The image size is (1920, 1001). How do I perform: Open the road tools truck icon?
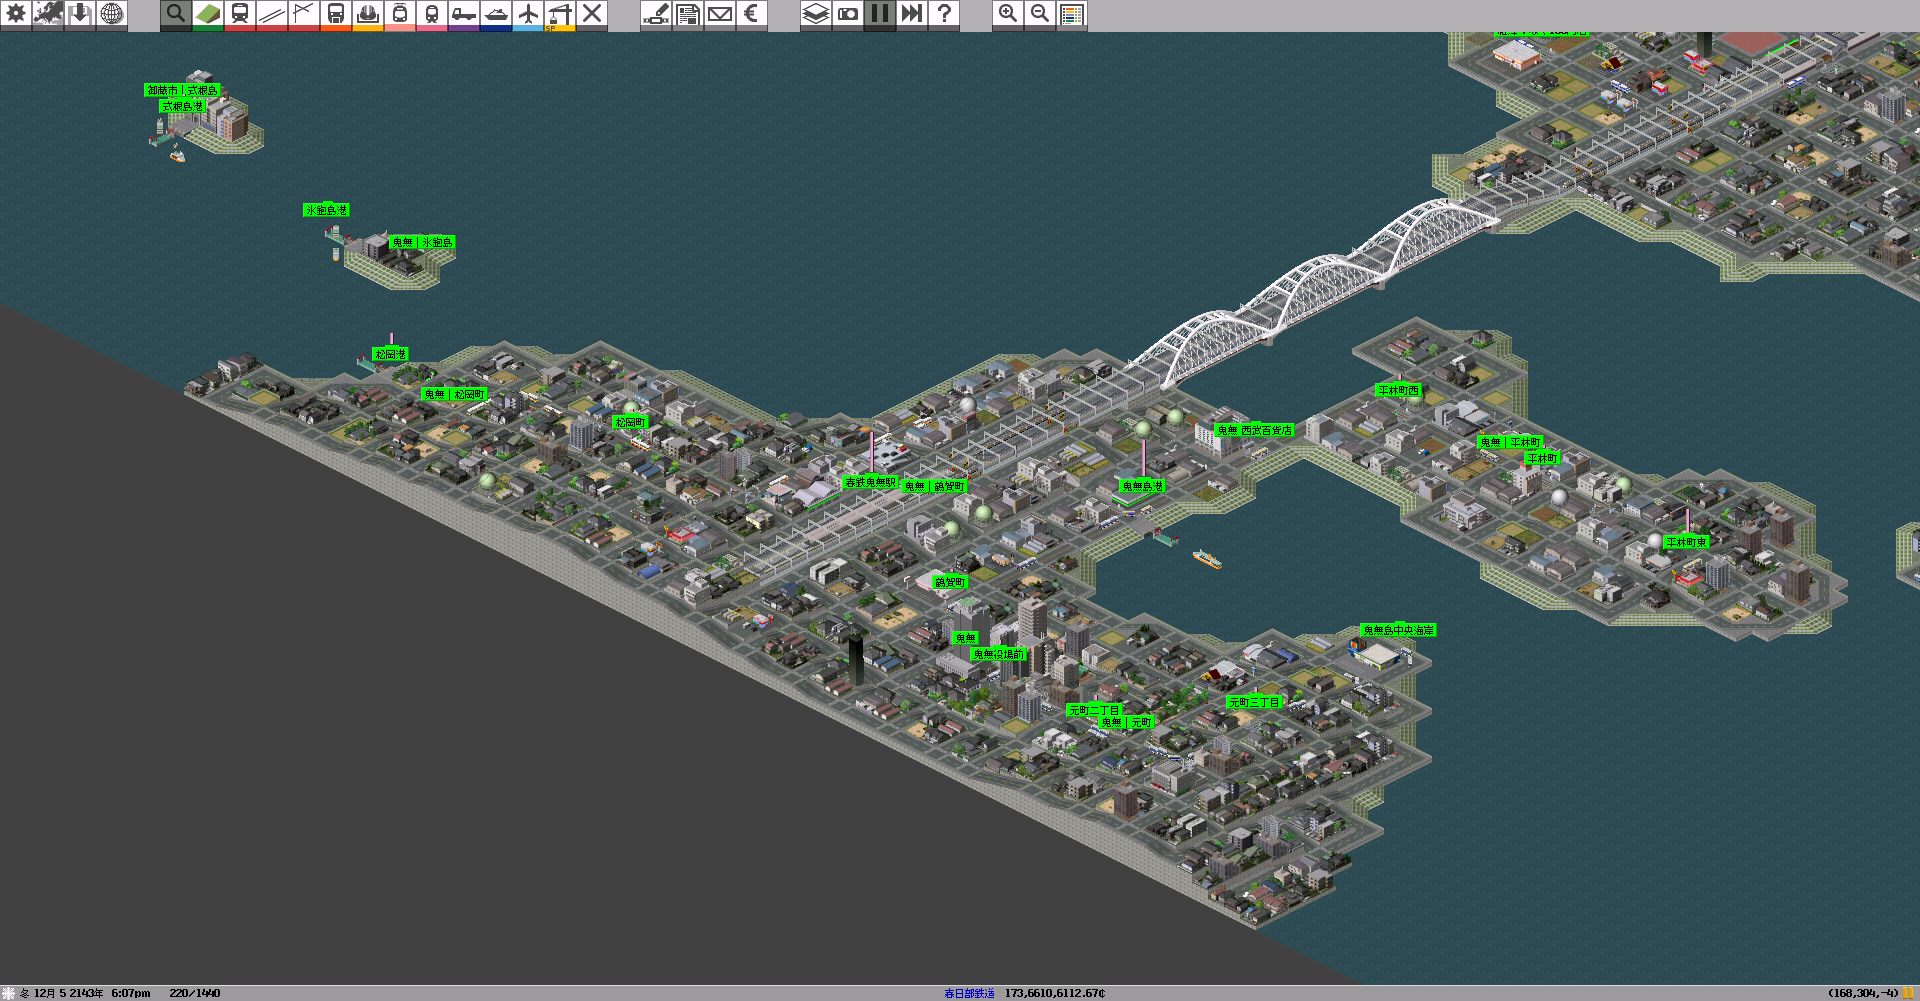pyautogui.click(x=464, y=15)
